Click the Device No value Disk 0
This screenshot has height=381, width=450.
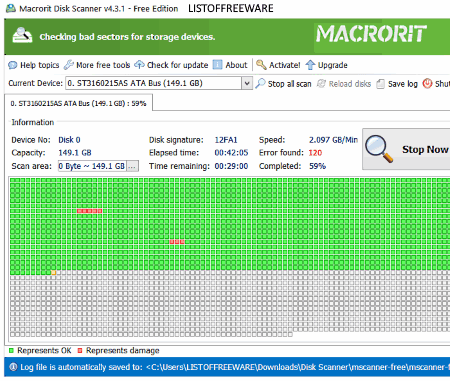69,140
